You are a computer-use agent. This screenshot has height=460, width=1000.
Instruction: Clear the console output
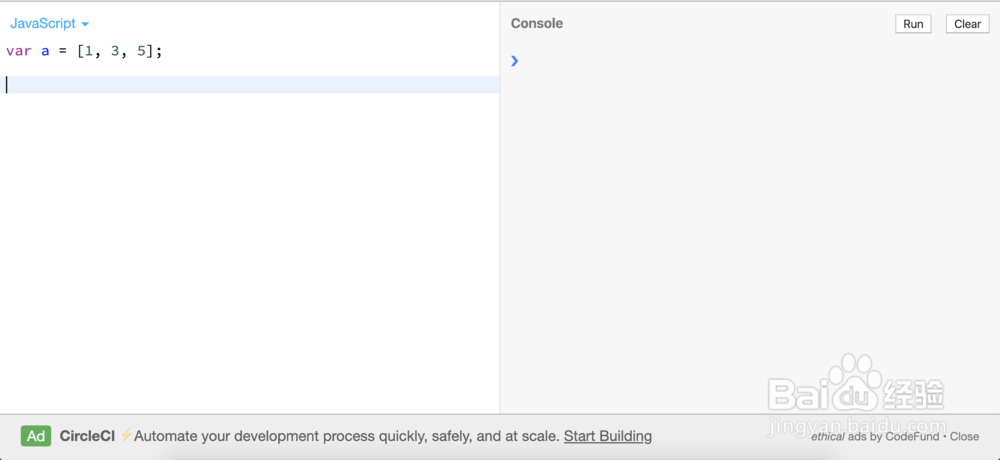[967, 24]
